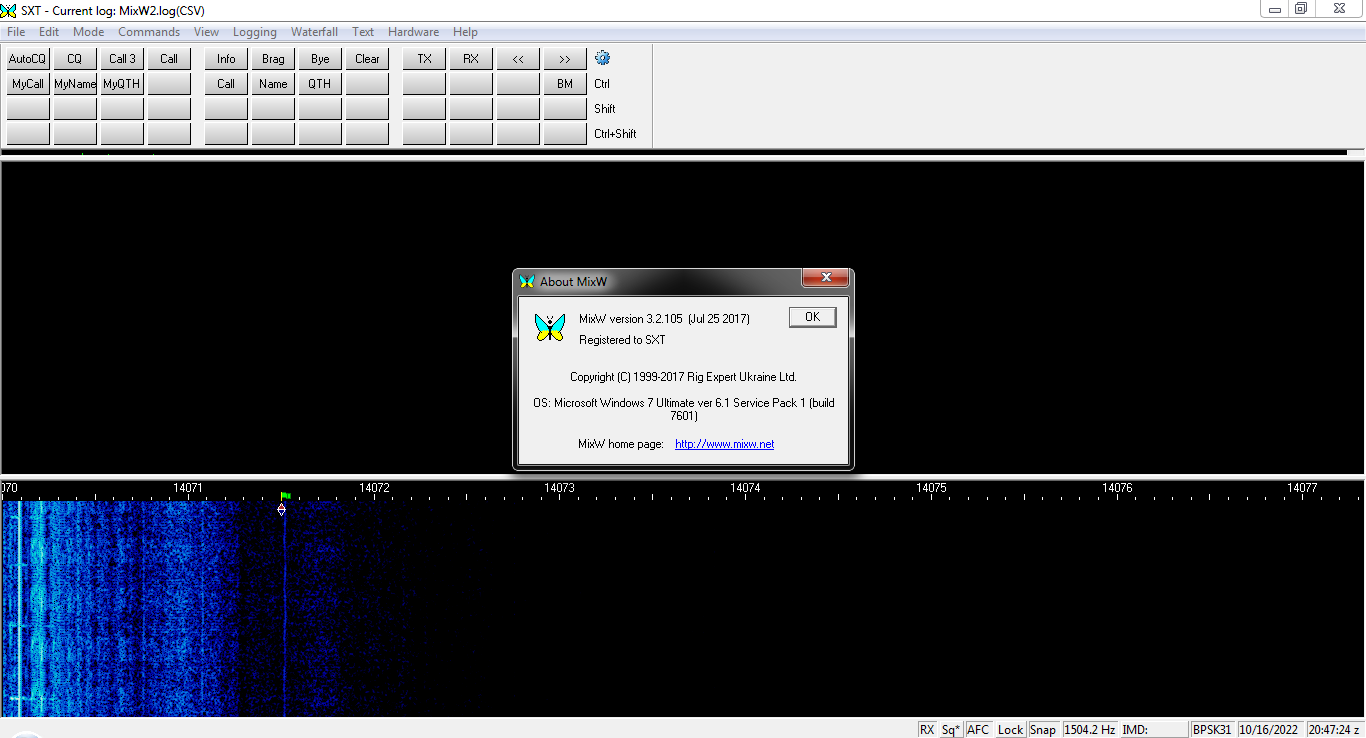
Task: Click OK in About MixW dialog
Action: point(812,317)
